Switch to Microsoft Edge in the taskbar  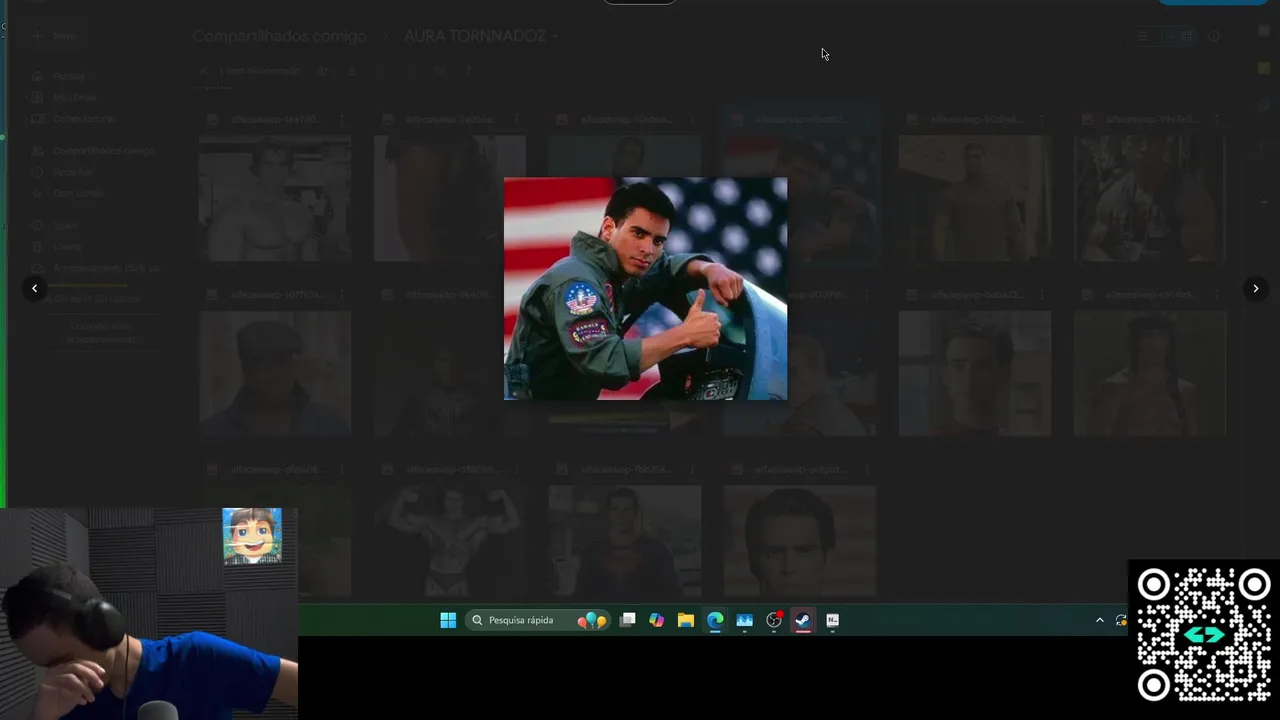715,620
